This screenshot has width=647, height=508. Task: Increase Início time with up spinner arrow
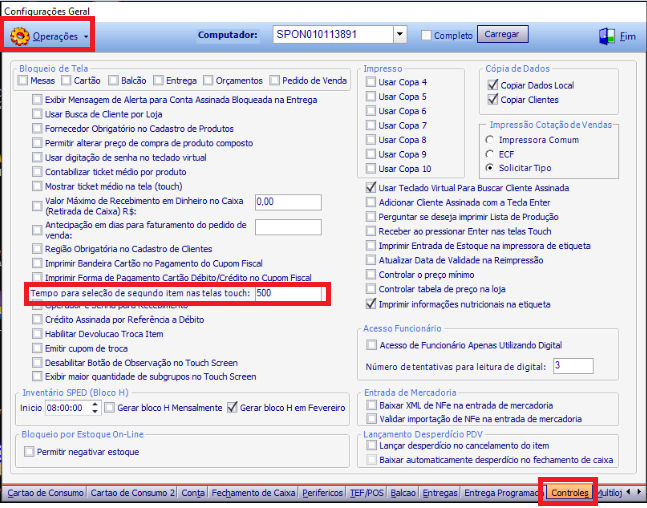coord(95,404)
